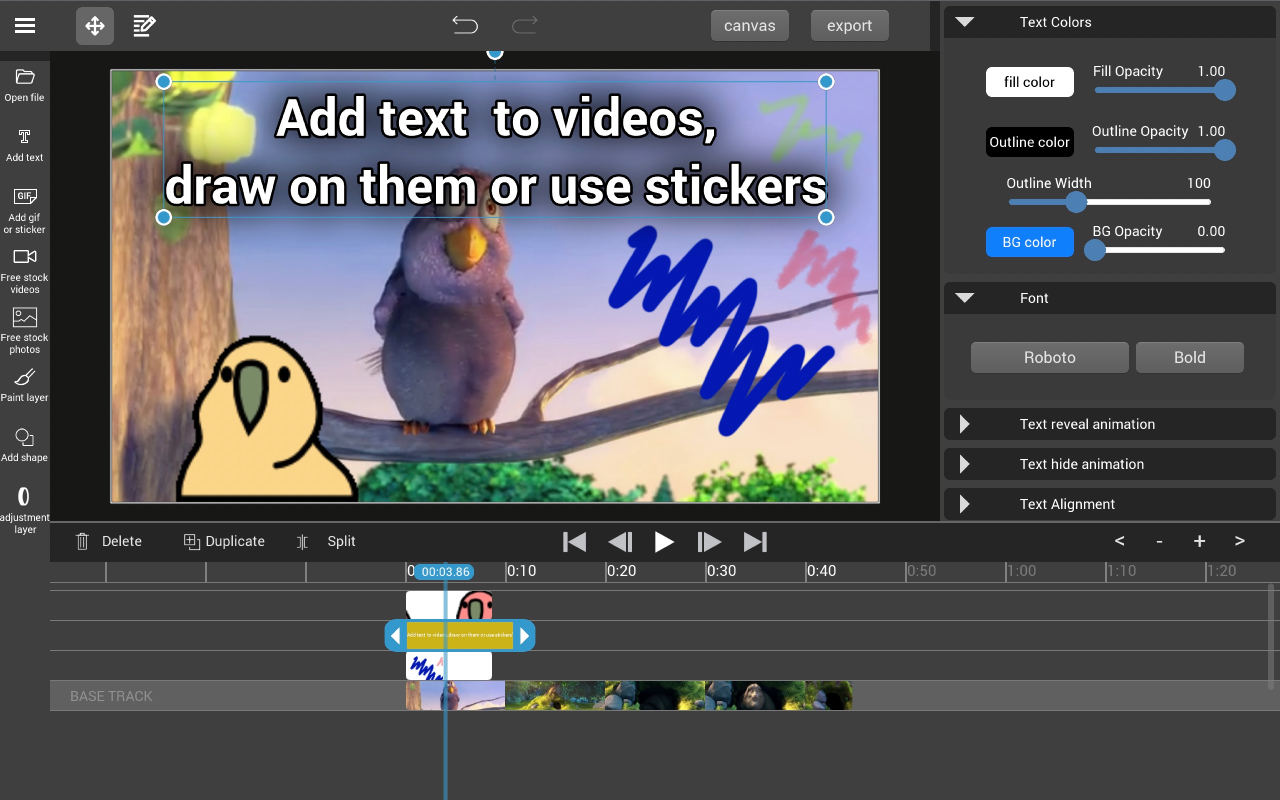Click the top-left text box resize handle
Image resolution: width=1280 pixels, height=800 pixels.
coord(164,81)
